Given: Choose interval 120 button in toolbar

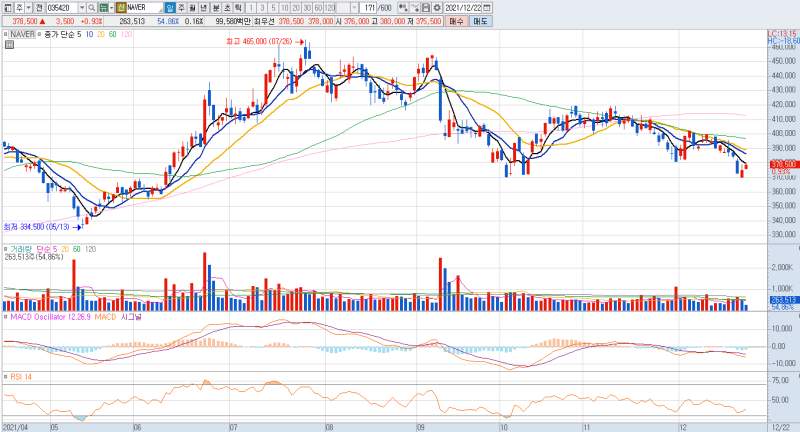Looking at the screenshot, I should click(330, 8).
